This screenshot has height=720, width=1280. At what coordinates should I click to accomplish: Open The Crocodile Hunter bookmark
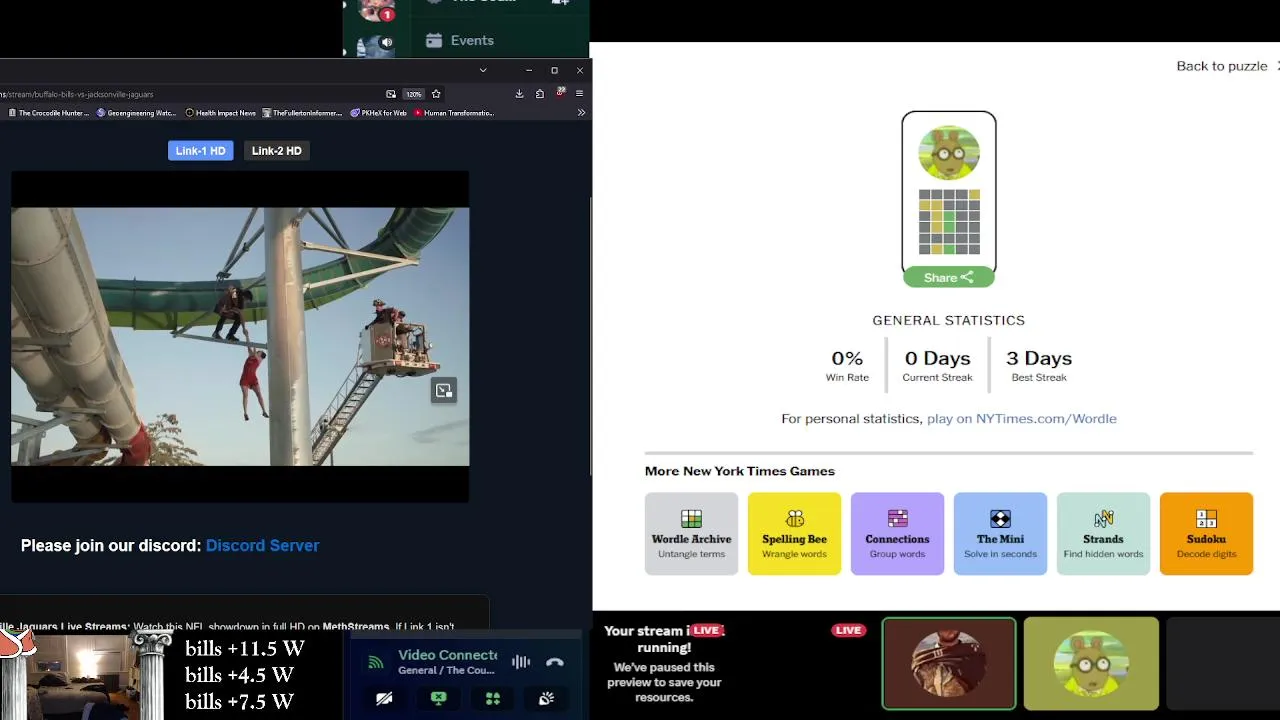tap(49, 113)
